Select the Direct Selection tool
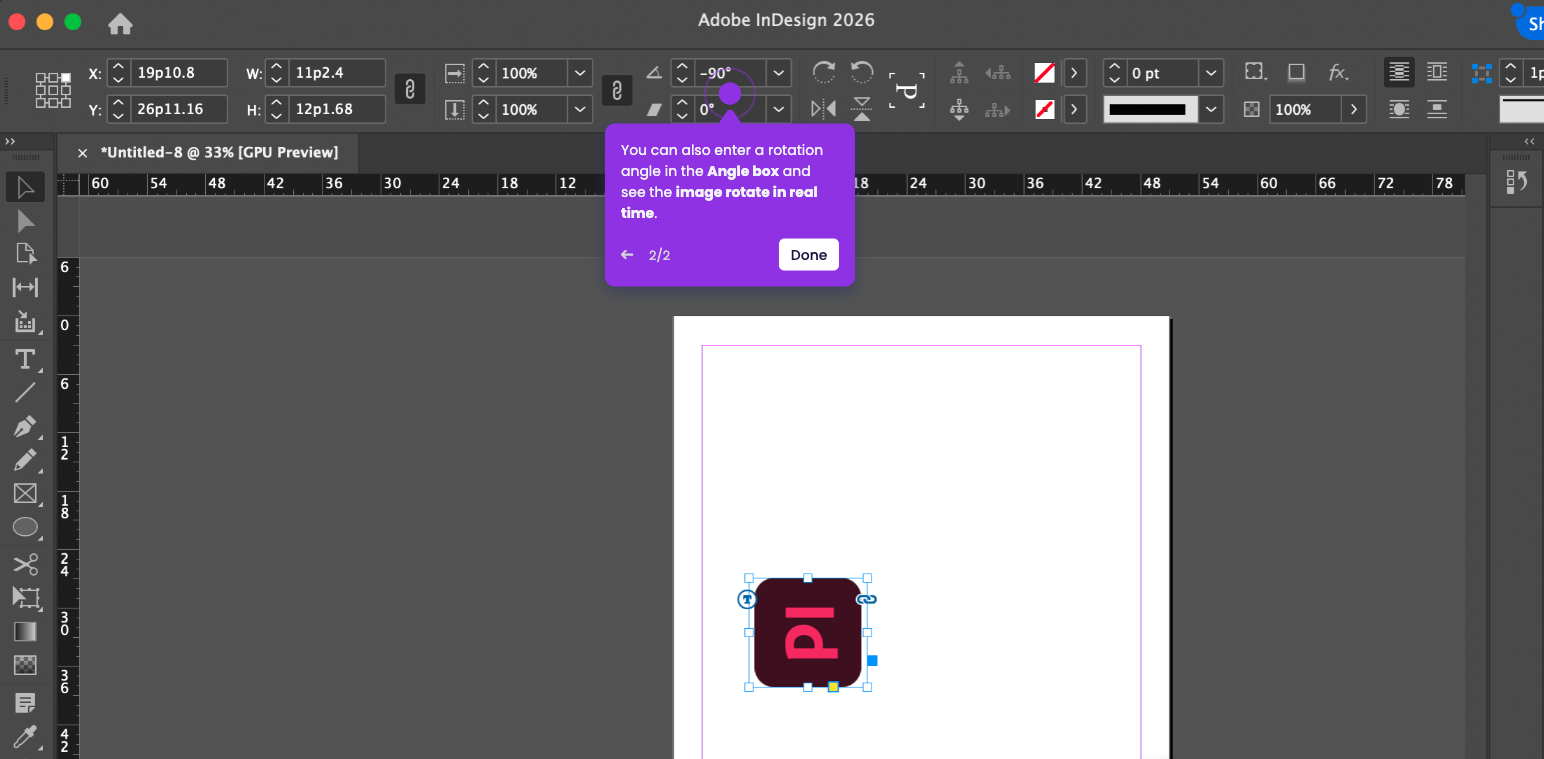This screenshot has height=759, width=1544. click(26, 221)
